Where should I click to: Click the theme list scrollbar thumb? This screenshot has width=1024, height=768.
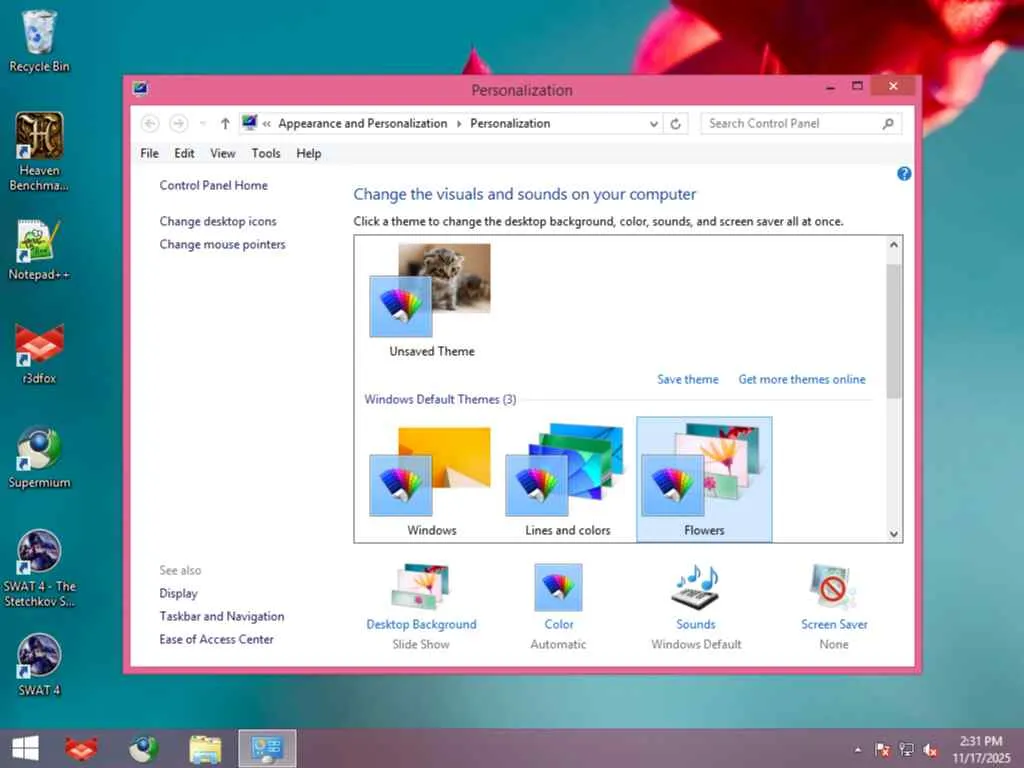click(894, 330)
